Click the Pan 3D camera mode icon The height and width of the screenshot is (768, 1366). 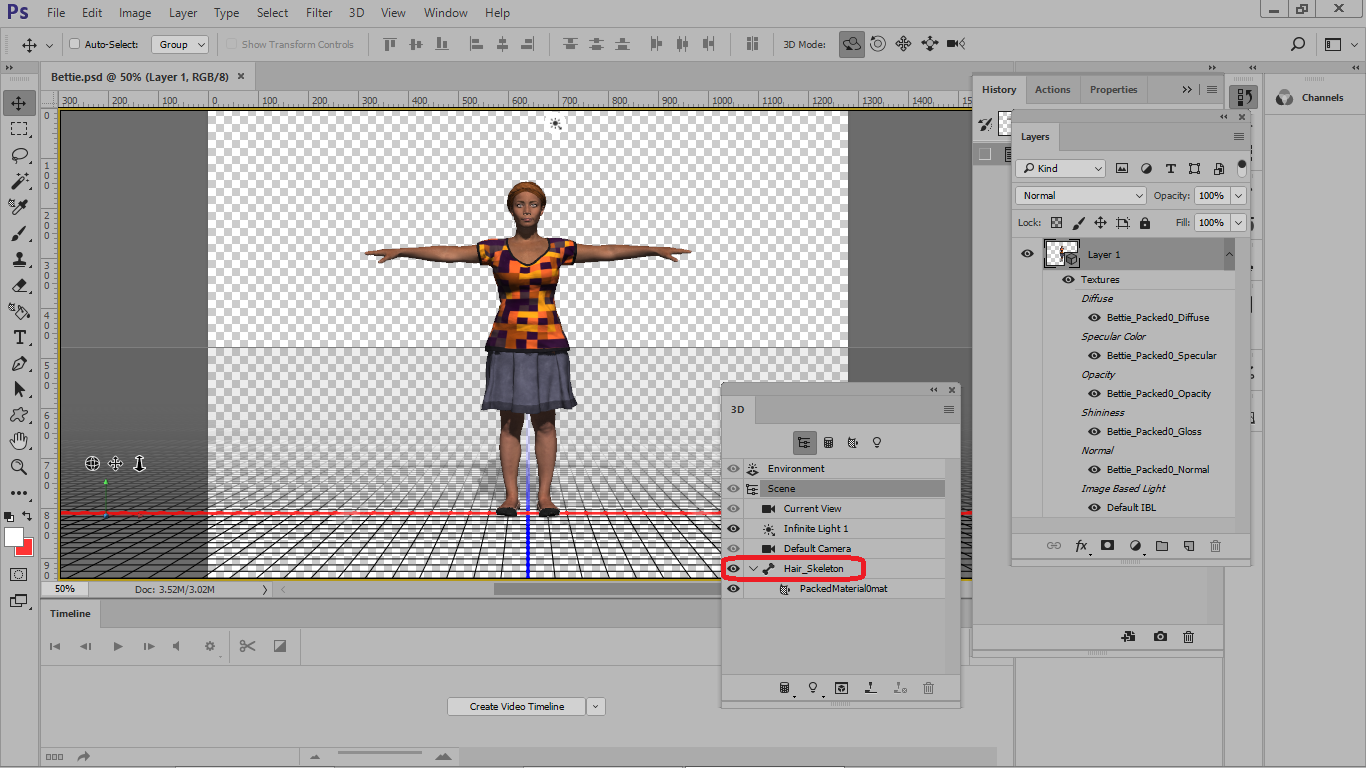tap(904, 44)
